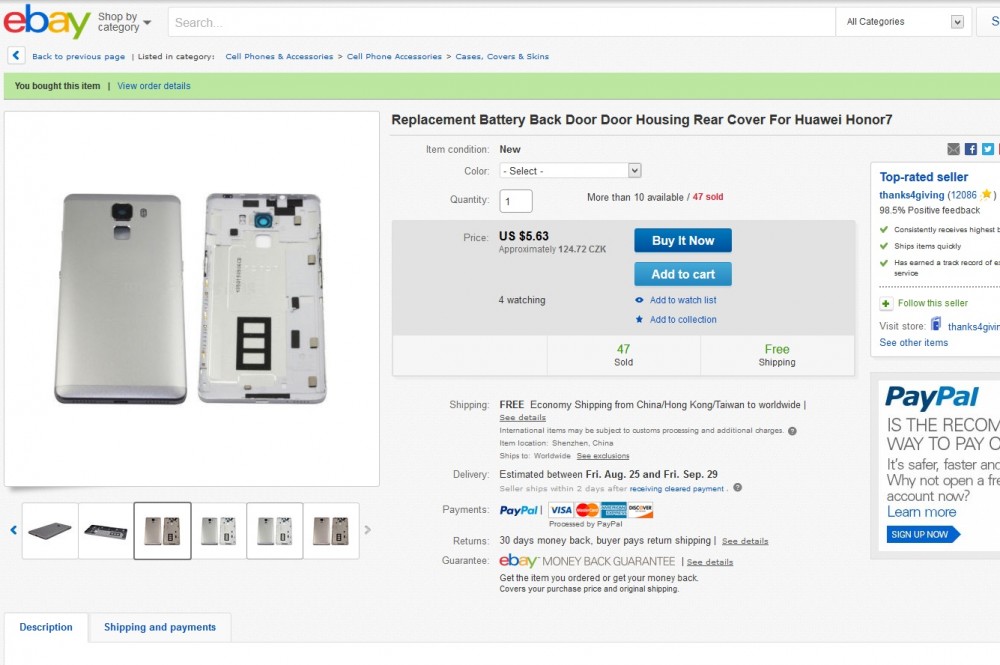The image size is (1000, 665).
Task: Open the Color select dropdown
Action: [570, 171]
